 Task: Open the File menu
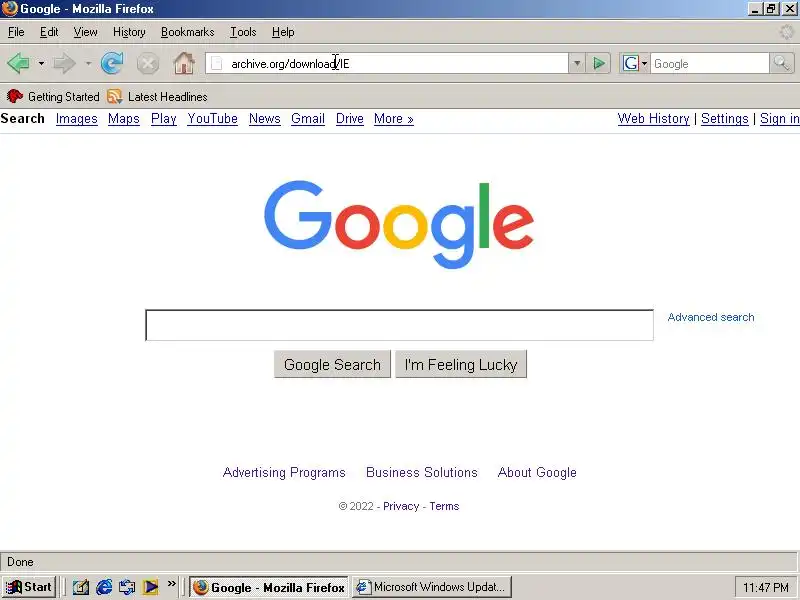[x=16, y=32]
